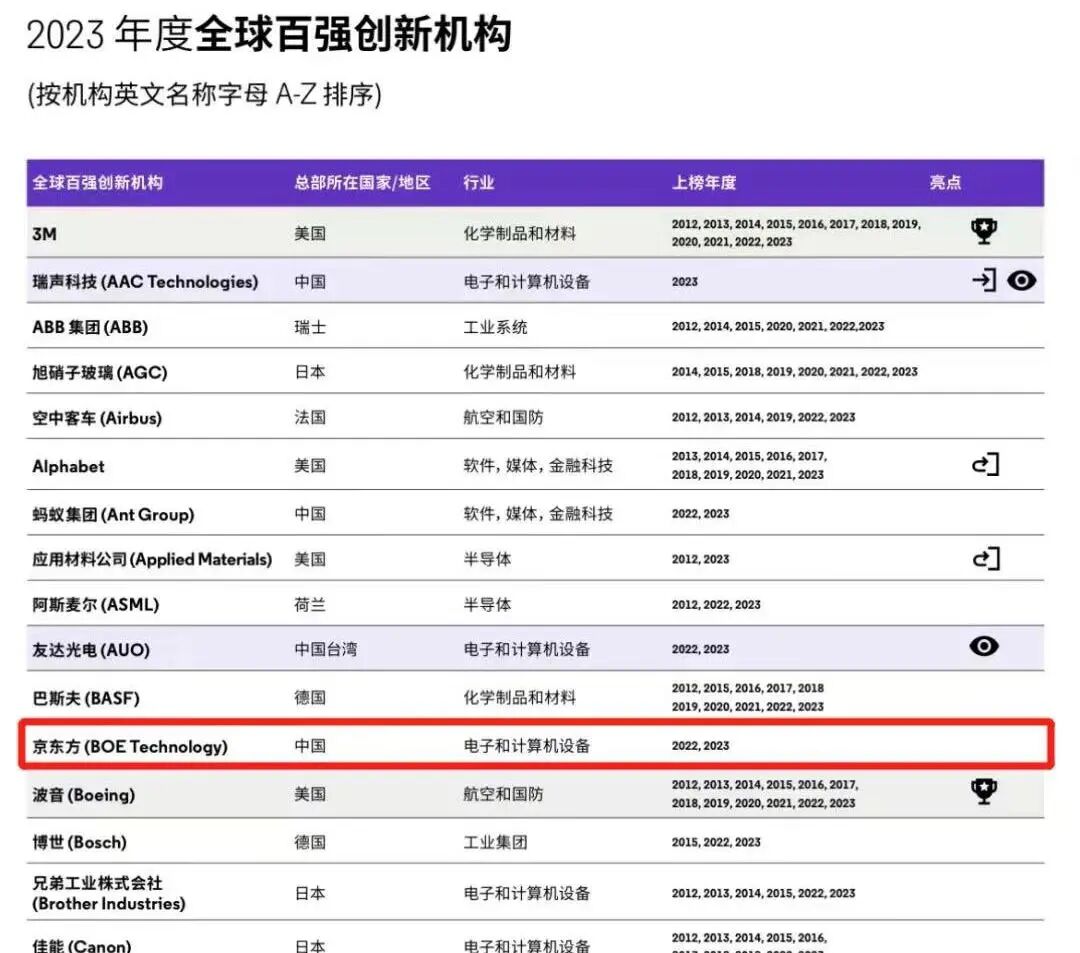The image size is (1080, 953).
Task: Click the arrow-entry icon in the AAC Technologies row
Action: [984, 280]
